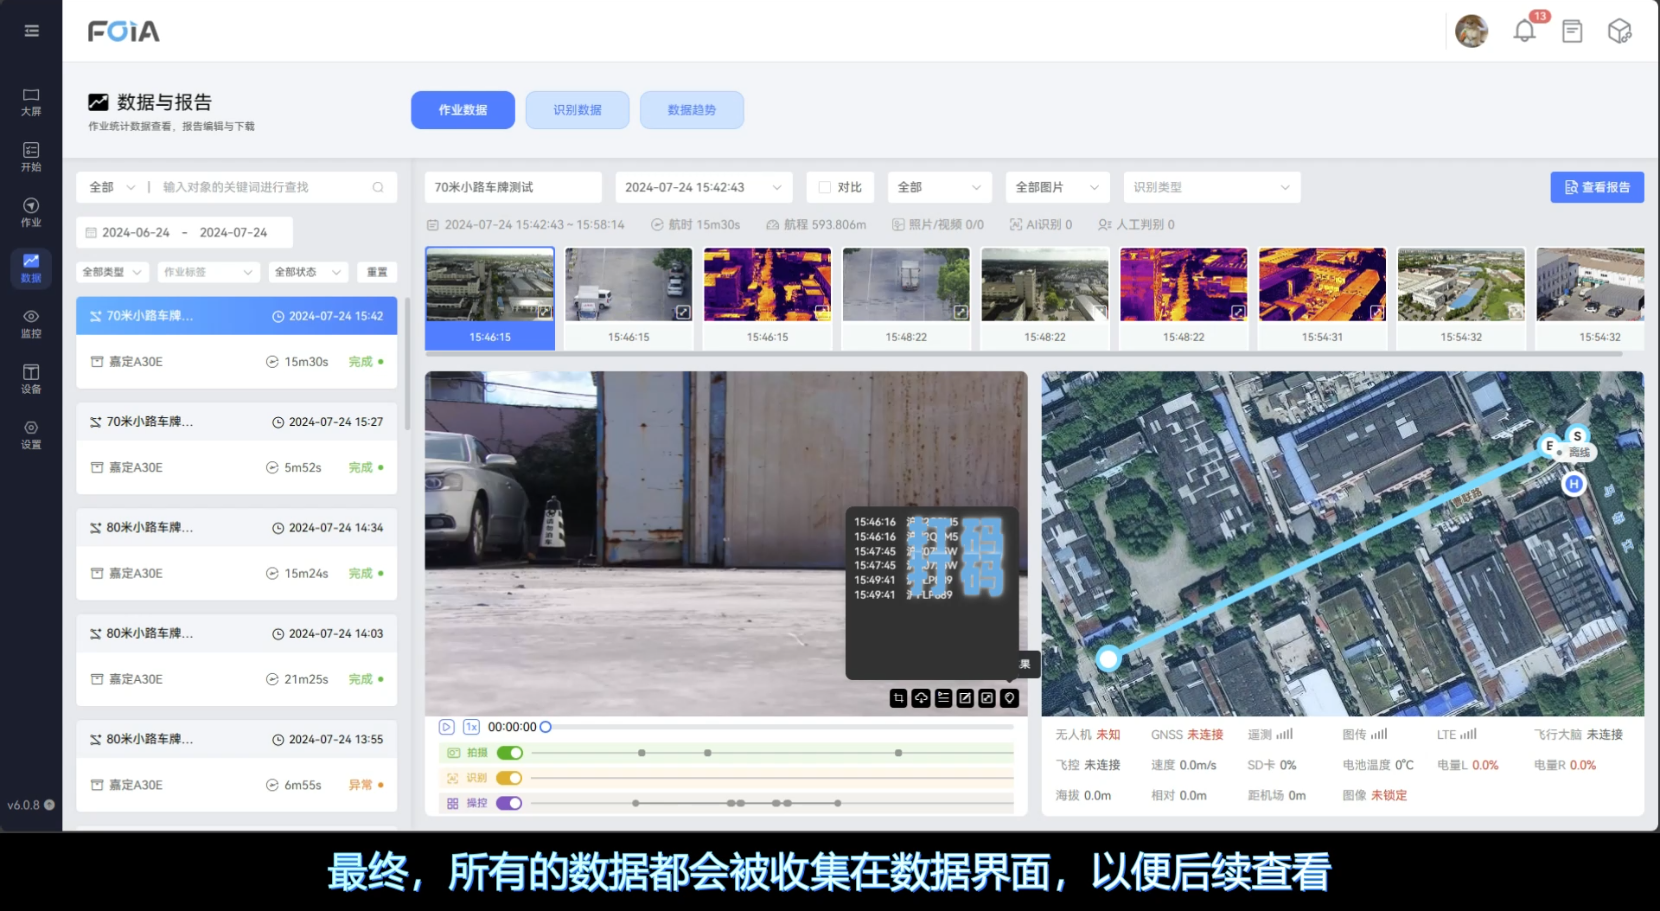The image size is (1660, 911).
Task: Click the user avatar icon
Action: 1471,31
